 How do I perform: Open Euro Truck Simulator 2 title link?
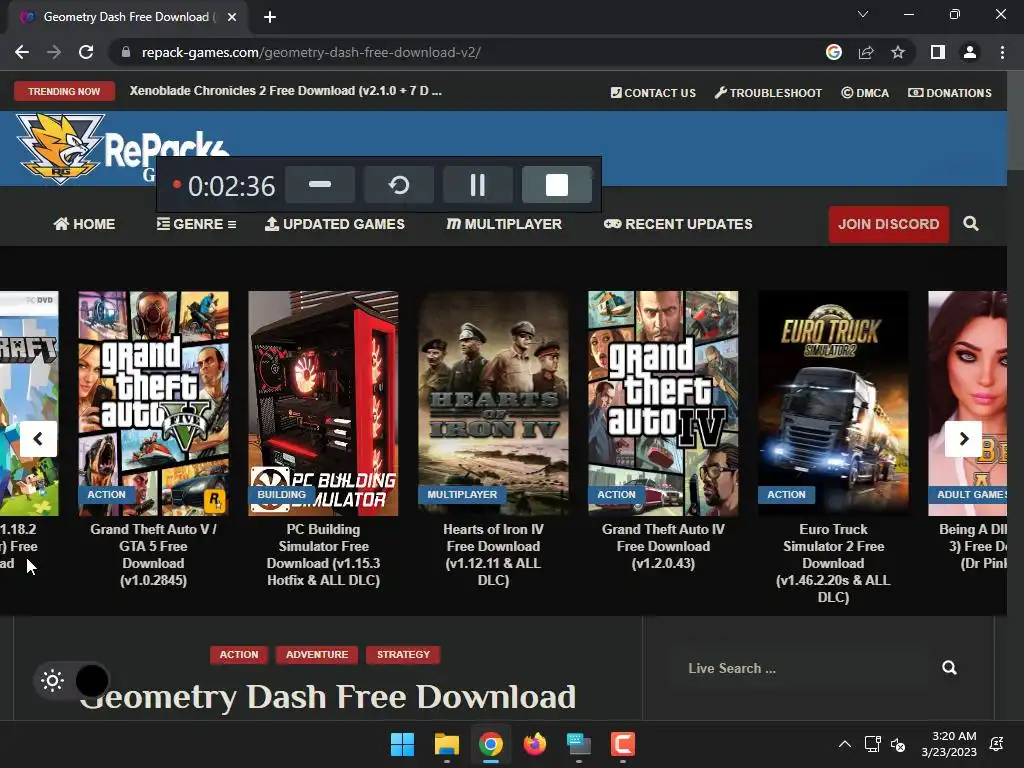click(833, 563)
